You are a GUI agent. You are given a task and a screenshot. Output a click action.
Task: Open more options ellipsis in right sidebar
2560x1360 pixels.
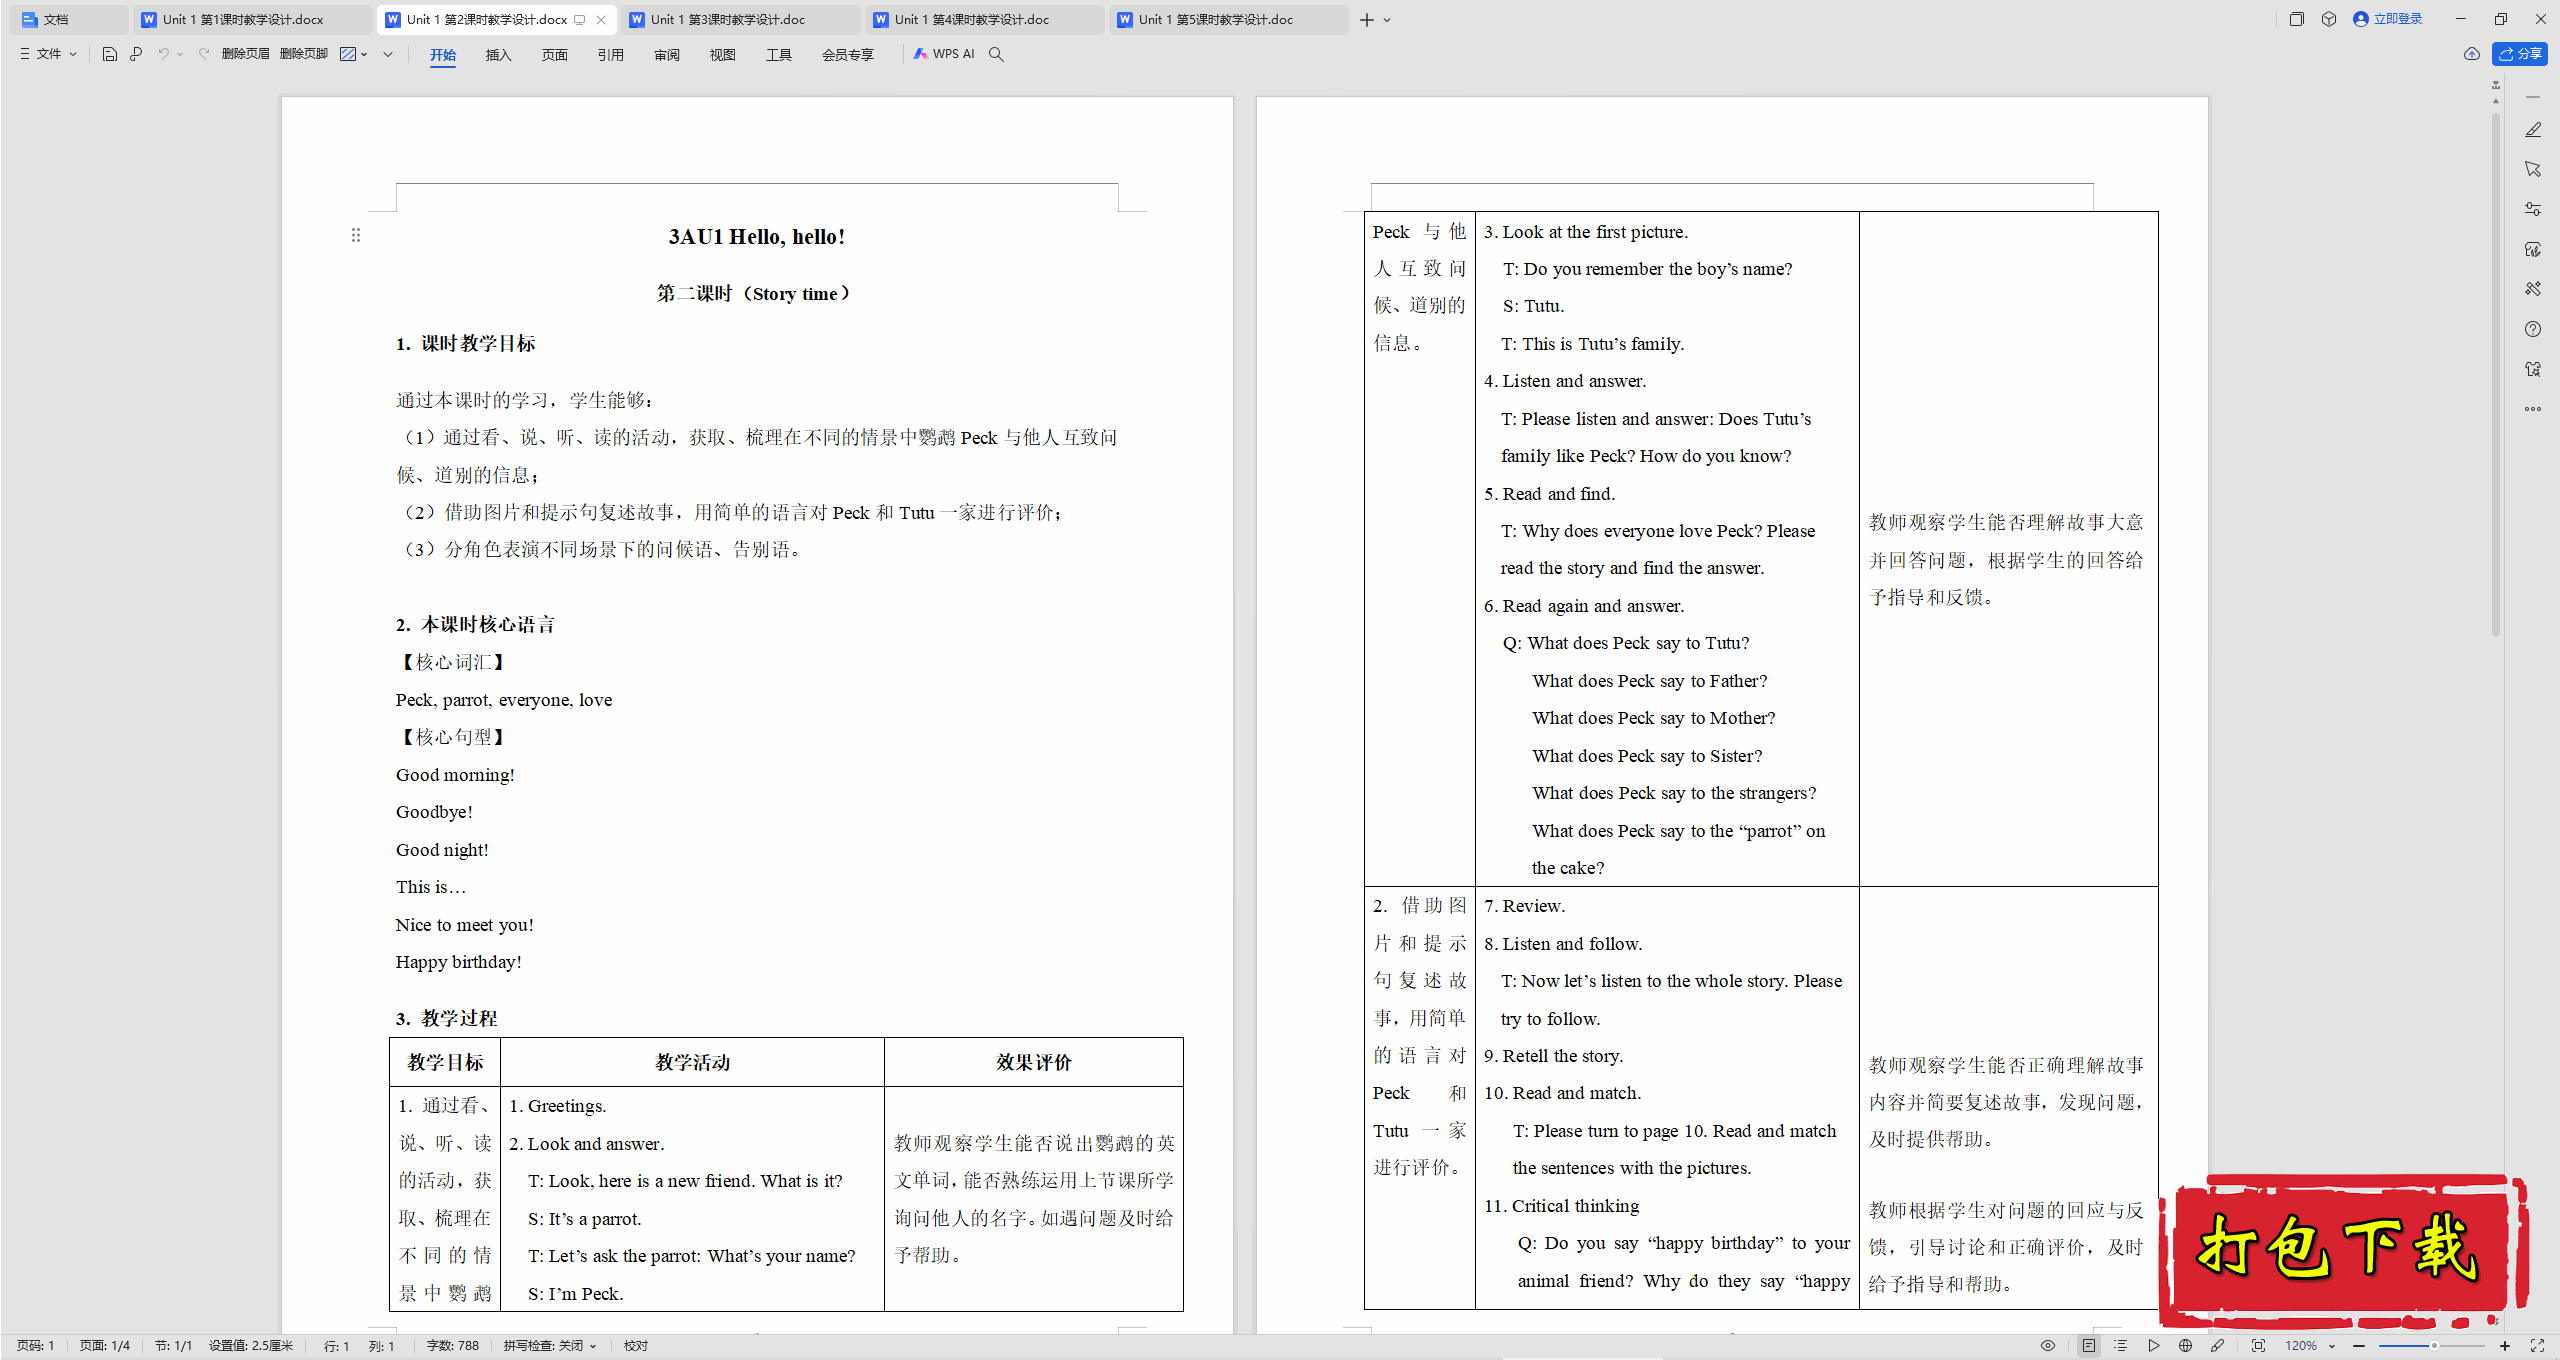(2532, 409)
